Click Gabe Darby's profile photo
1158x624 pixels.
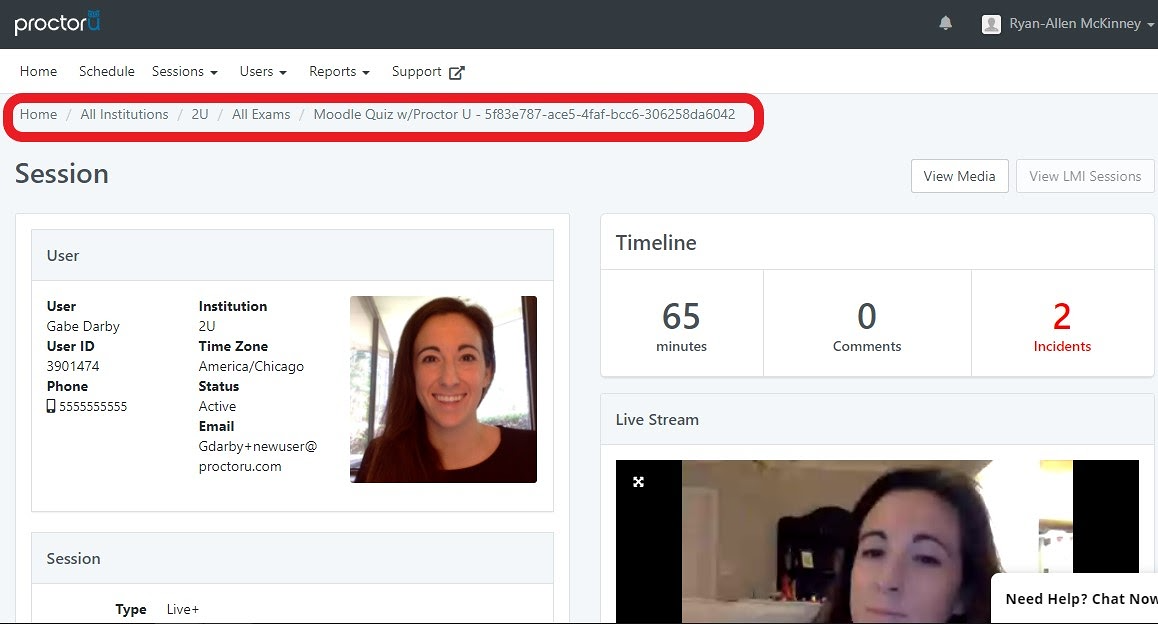443,389
